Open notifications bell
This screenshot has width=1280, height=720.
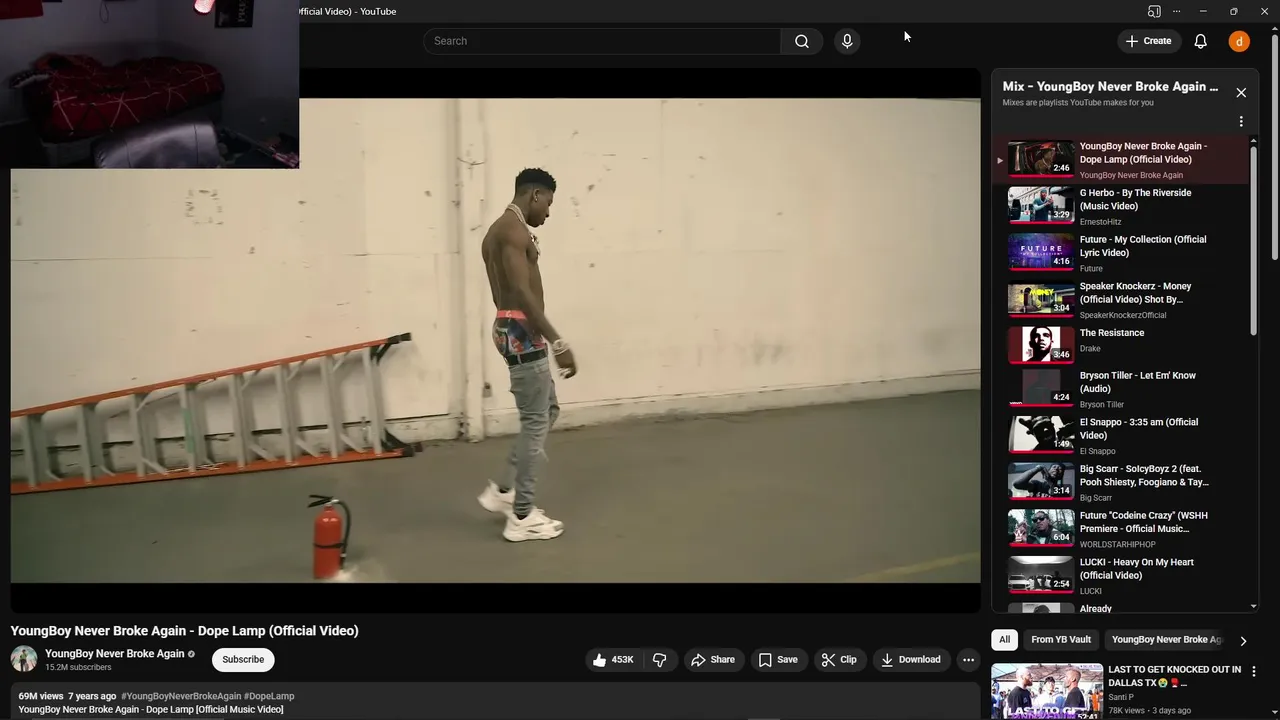coord(1200,41)
